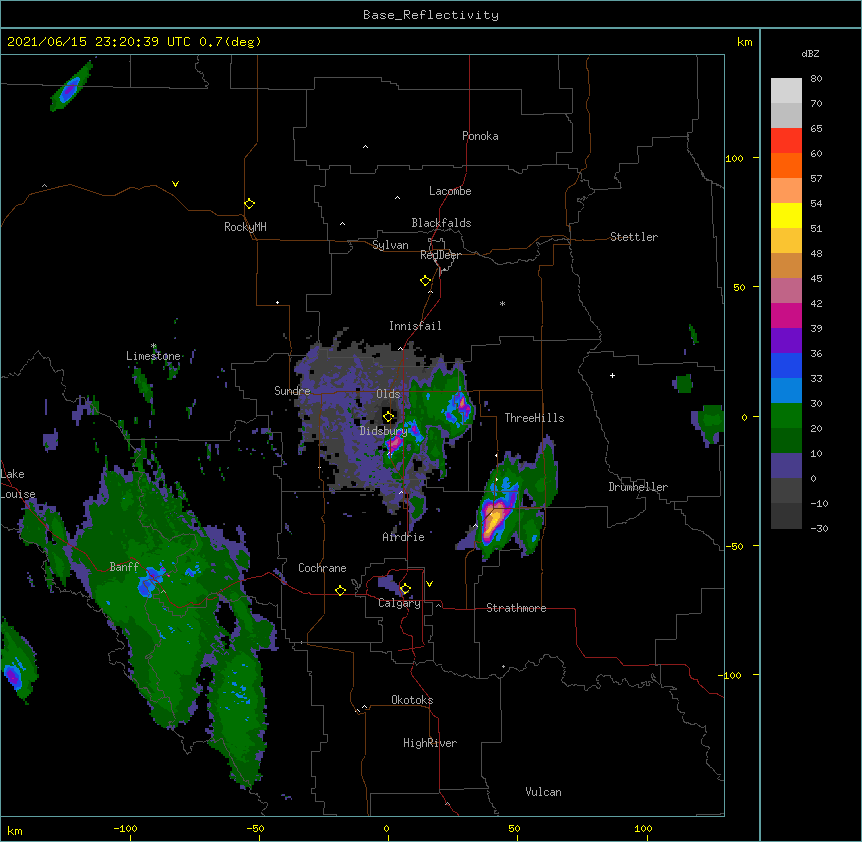
Task: Click the HighRiver label
Action: click(x=430, y=743)
